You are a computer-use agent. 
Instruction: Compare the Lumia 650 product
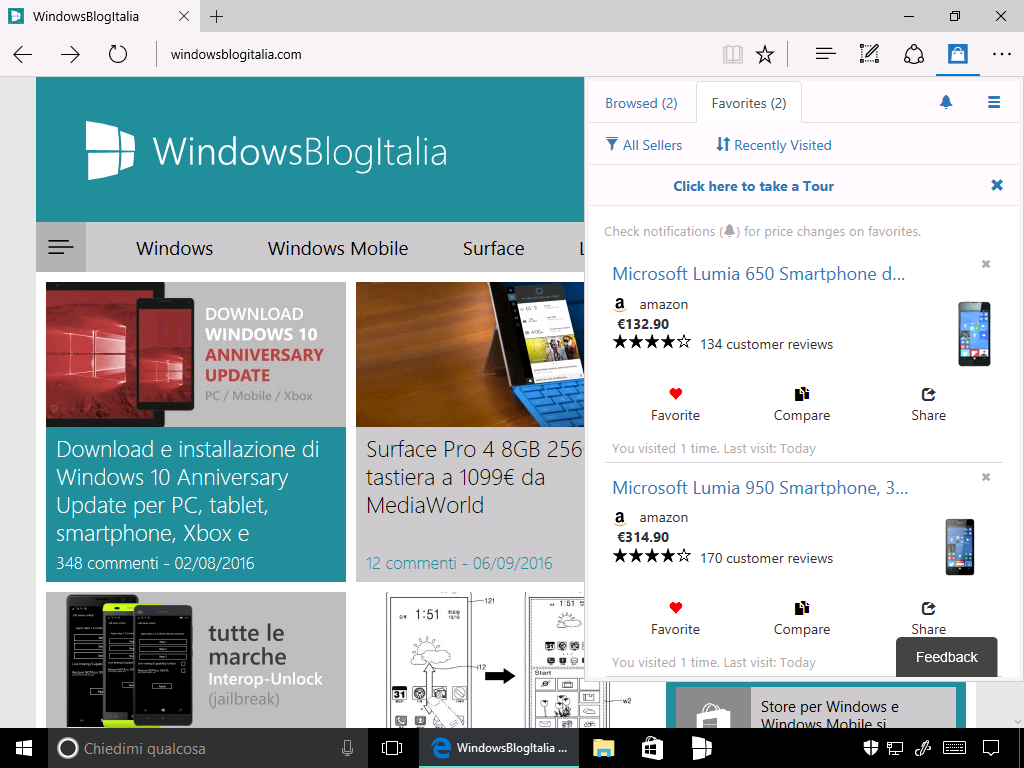click(802, 405)
